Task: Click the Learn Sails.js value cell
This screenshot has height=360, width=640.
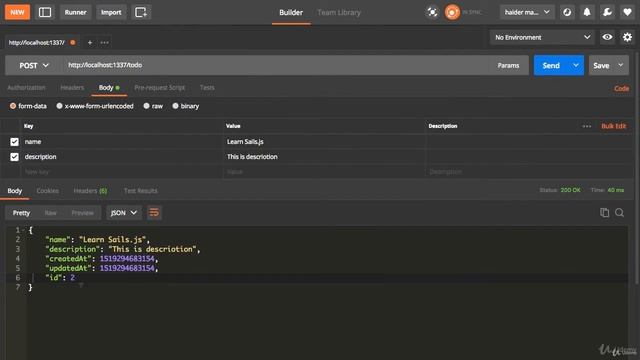Action: (x=324, y=142)
